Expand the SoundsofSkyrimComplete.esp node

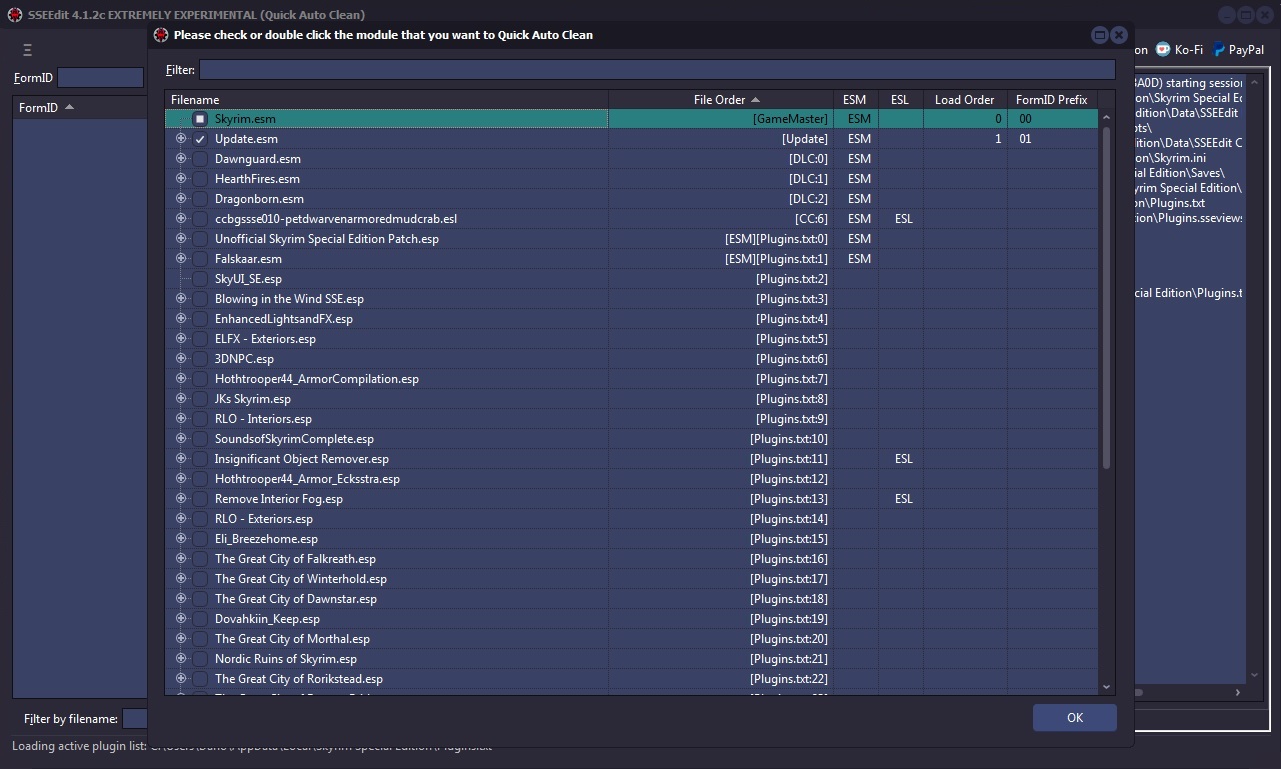(181, 439)
